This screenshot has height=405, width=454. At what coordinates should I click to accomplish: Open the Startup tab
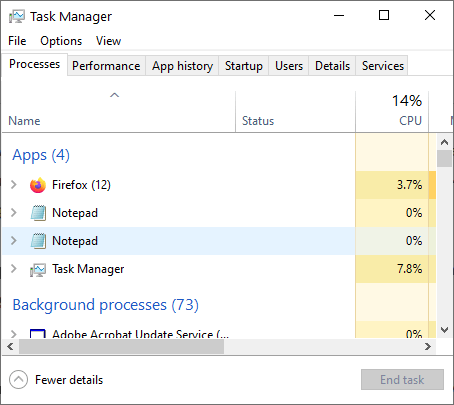pos(244,66)
